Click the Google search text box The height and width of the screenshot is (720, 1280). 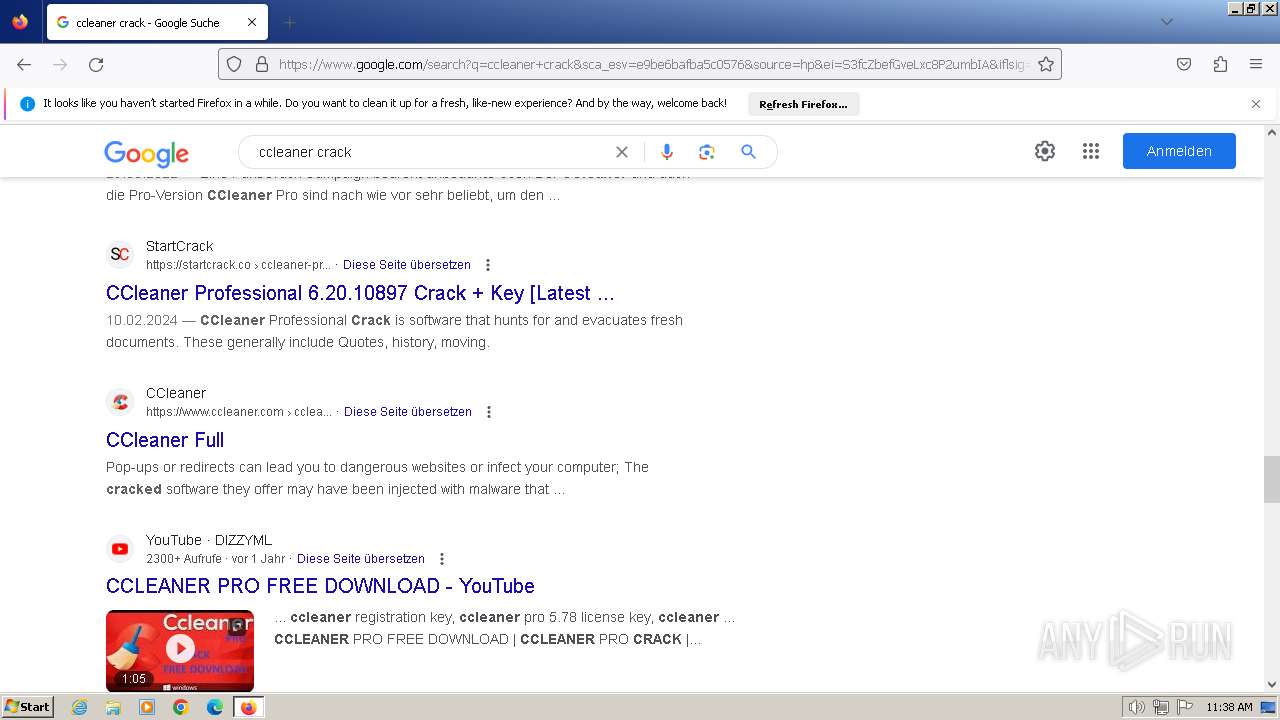(x=430, y=152)
